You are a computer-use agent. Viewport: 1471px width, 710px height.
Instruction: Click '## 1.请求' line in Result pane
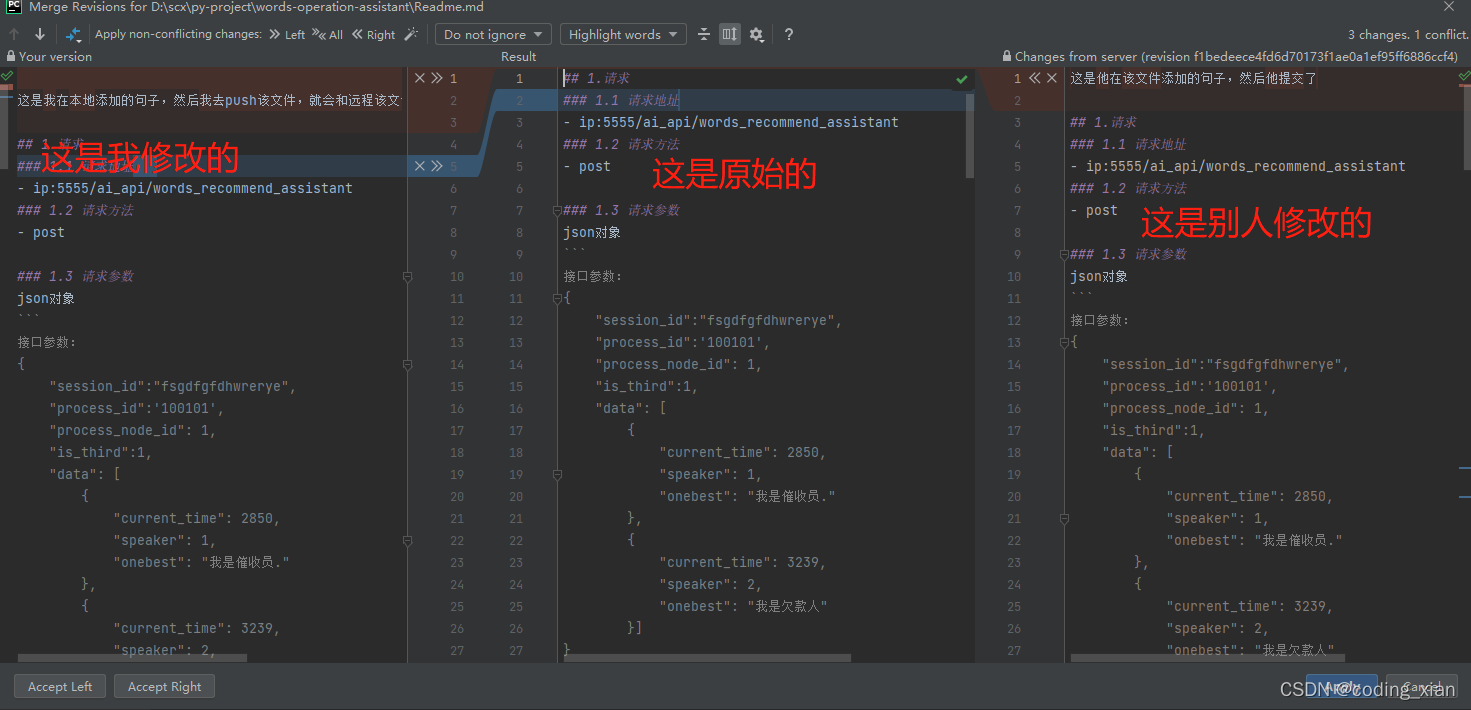click(x=597, y=78)
